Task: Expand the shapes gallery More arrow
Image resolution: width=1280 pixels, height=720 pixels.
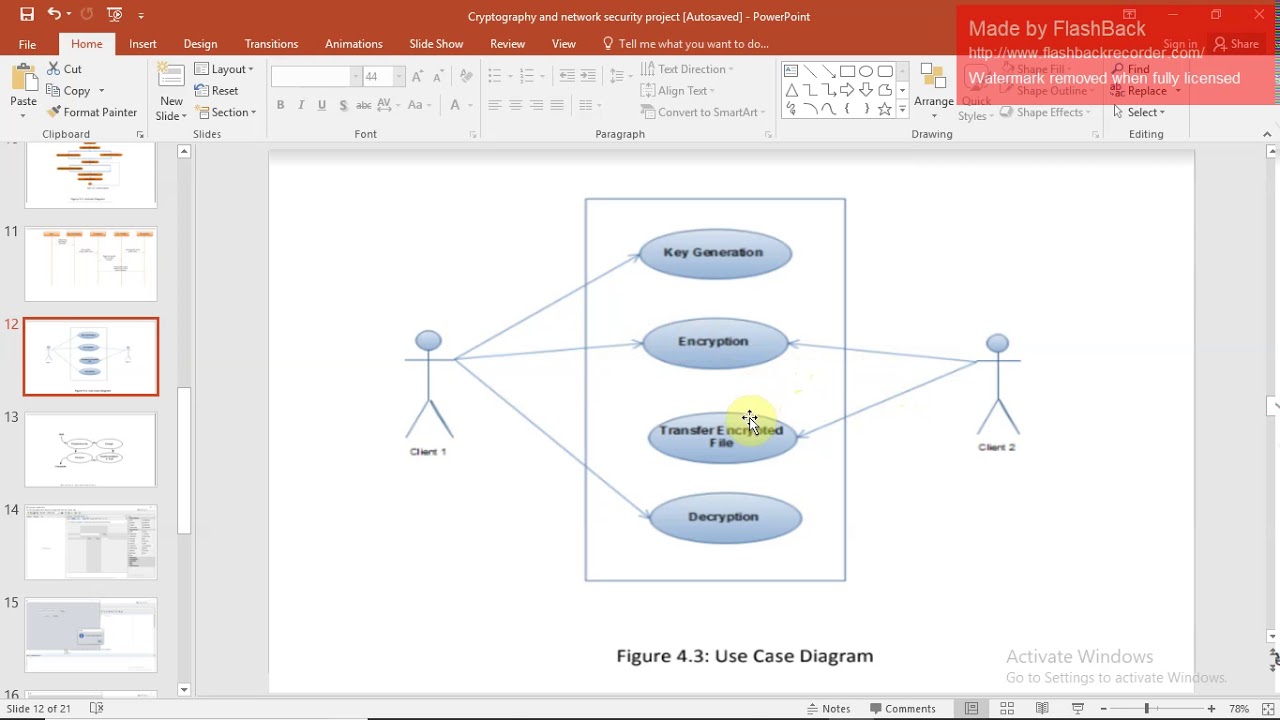Action: 902,110
